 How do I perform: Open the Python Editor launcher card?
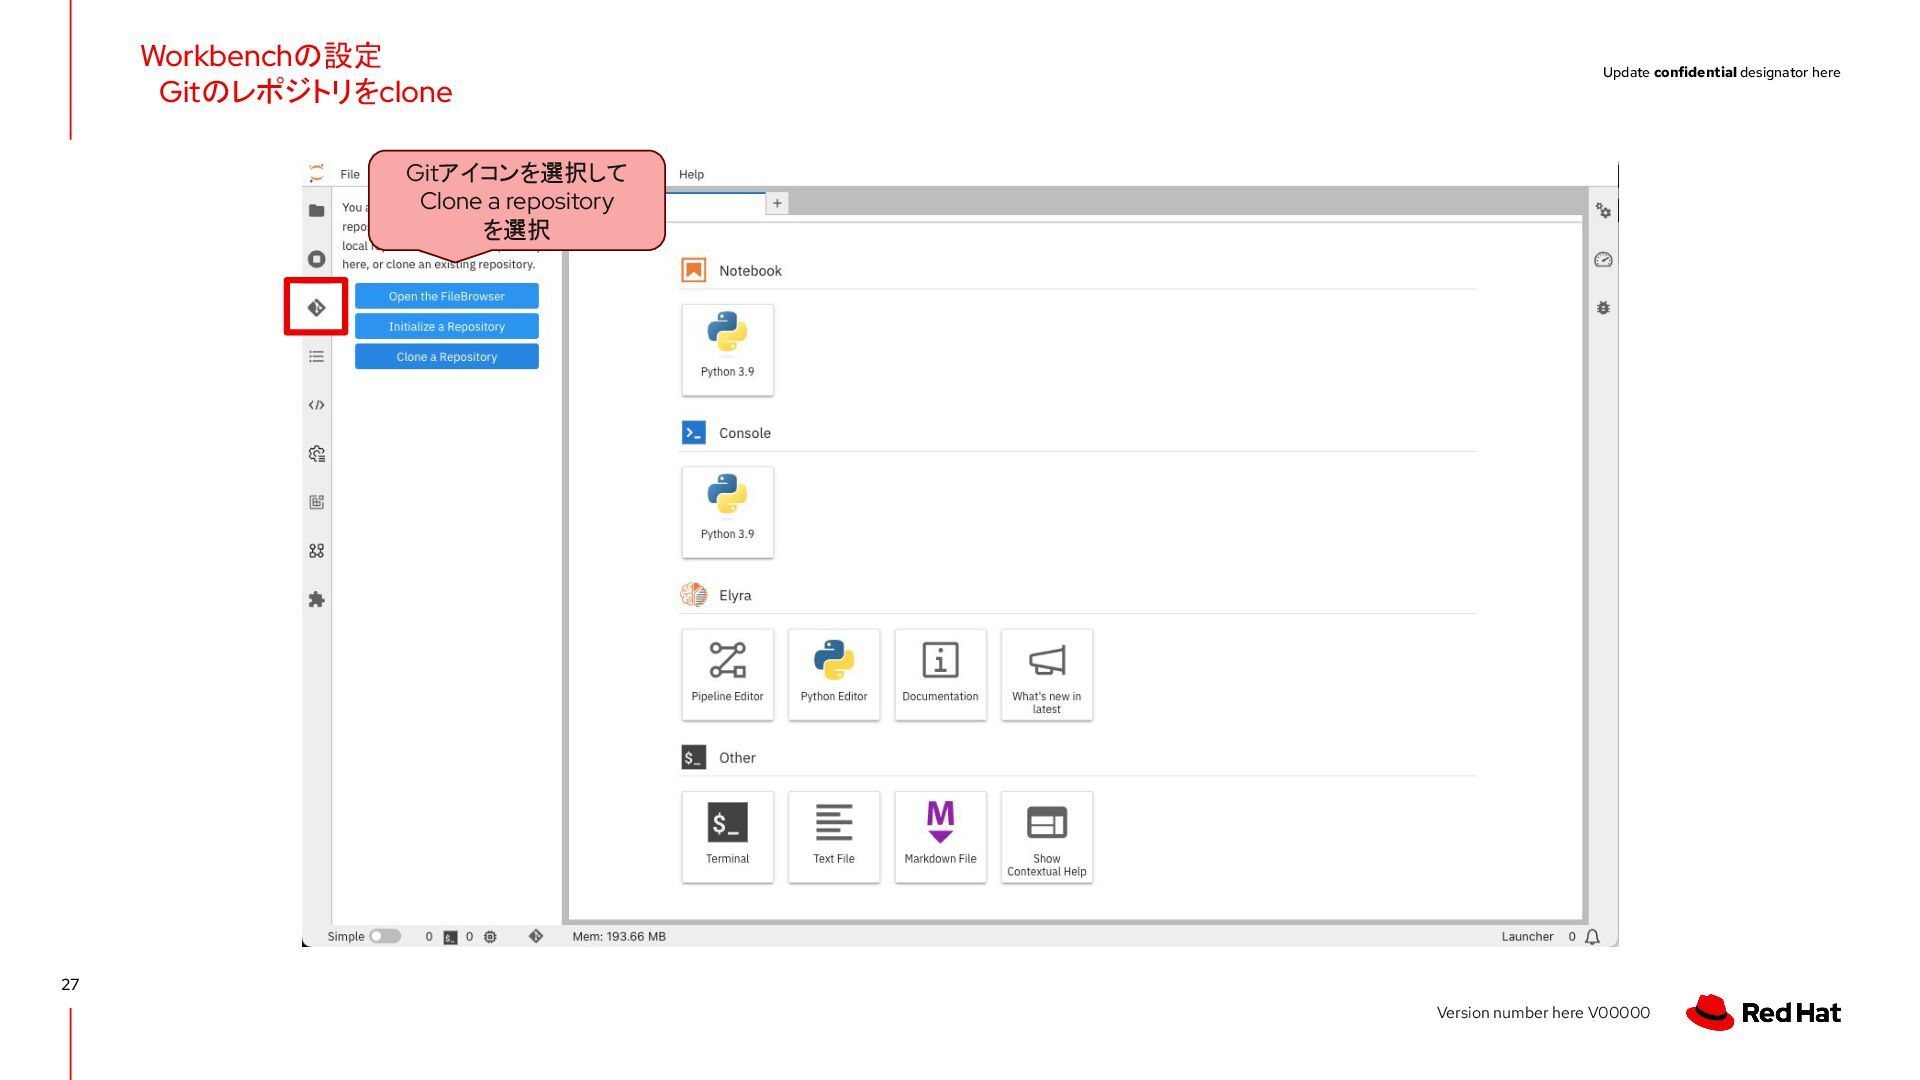pos(834,674)
